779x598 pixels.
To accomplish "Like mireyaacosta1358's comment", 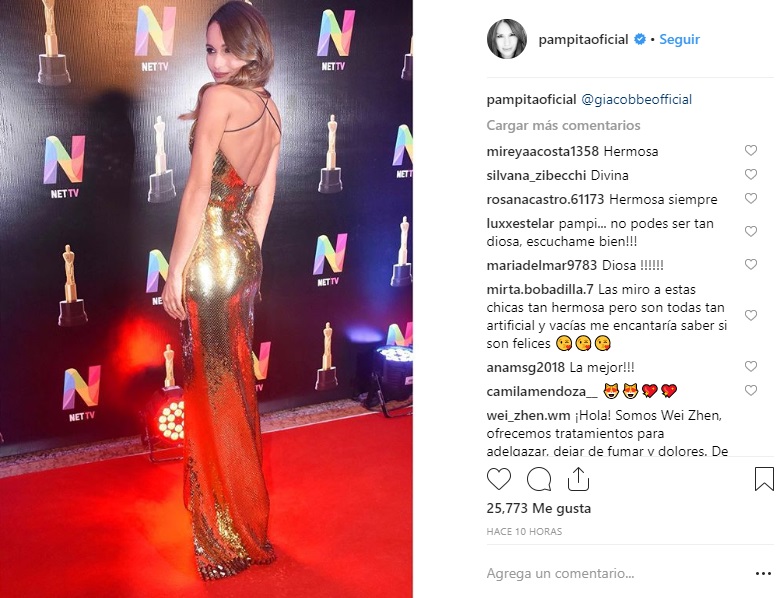I will [751, 150].
